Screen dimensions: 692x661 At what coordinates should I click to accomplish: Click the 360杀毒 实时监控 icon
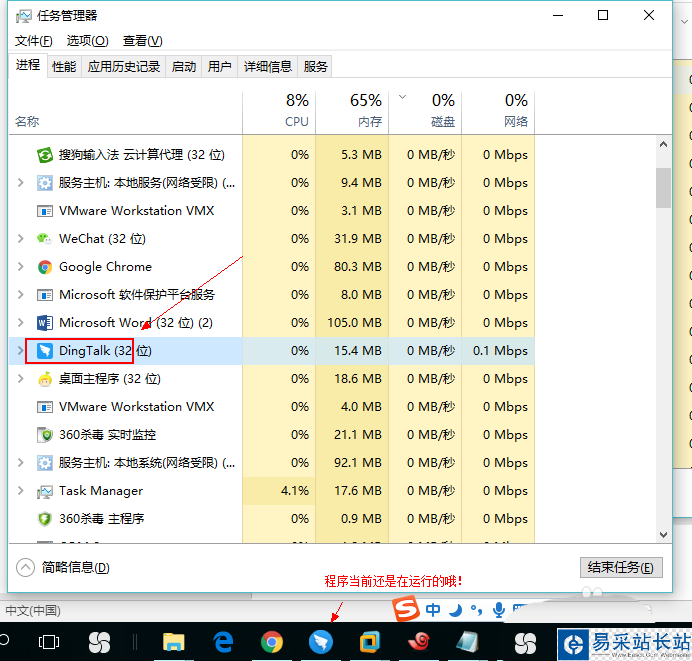click(45, 435)
